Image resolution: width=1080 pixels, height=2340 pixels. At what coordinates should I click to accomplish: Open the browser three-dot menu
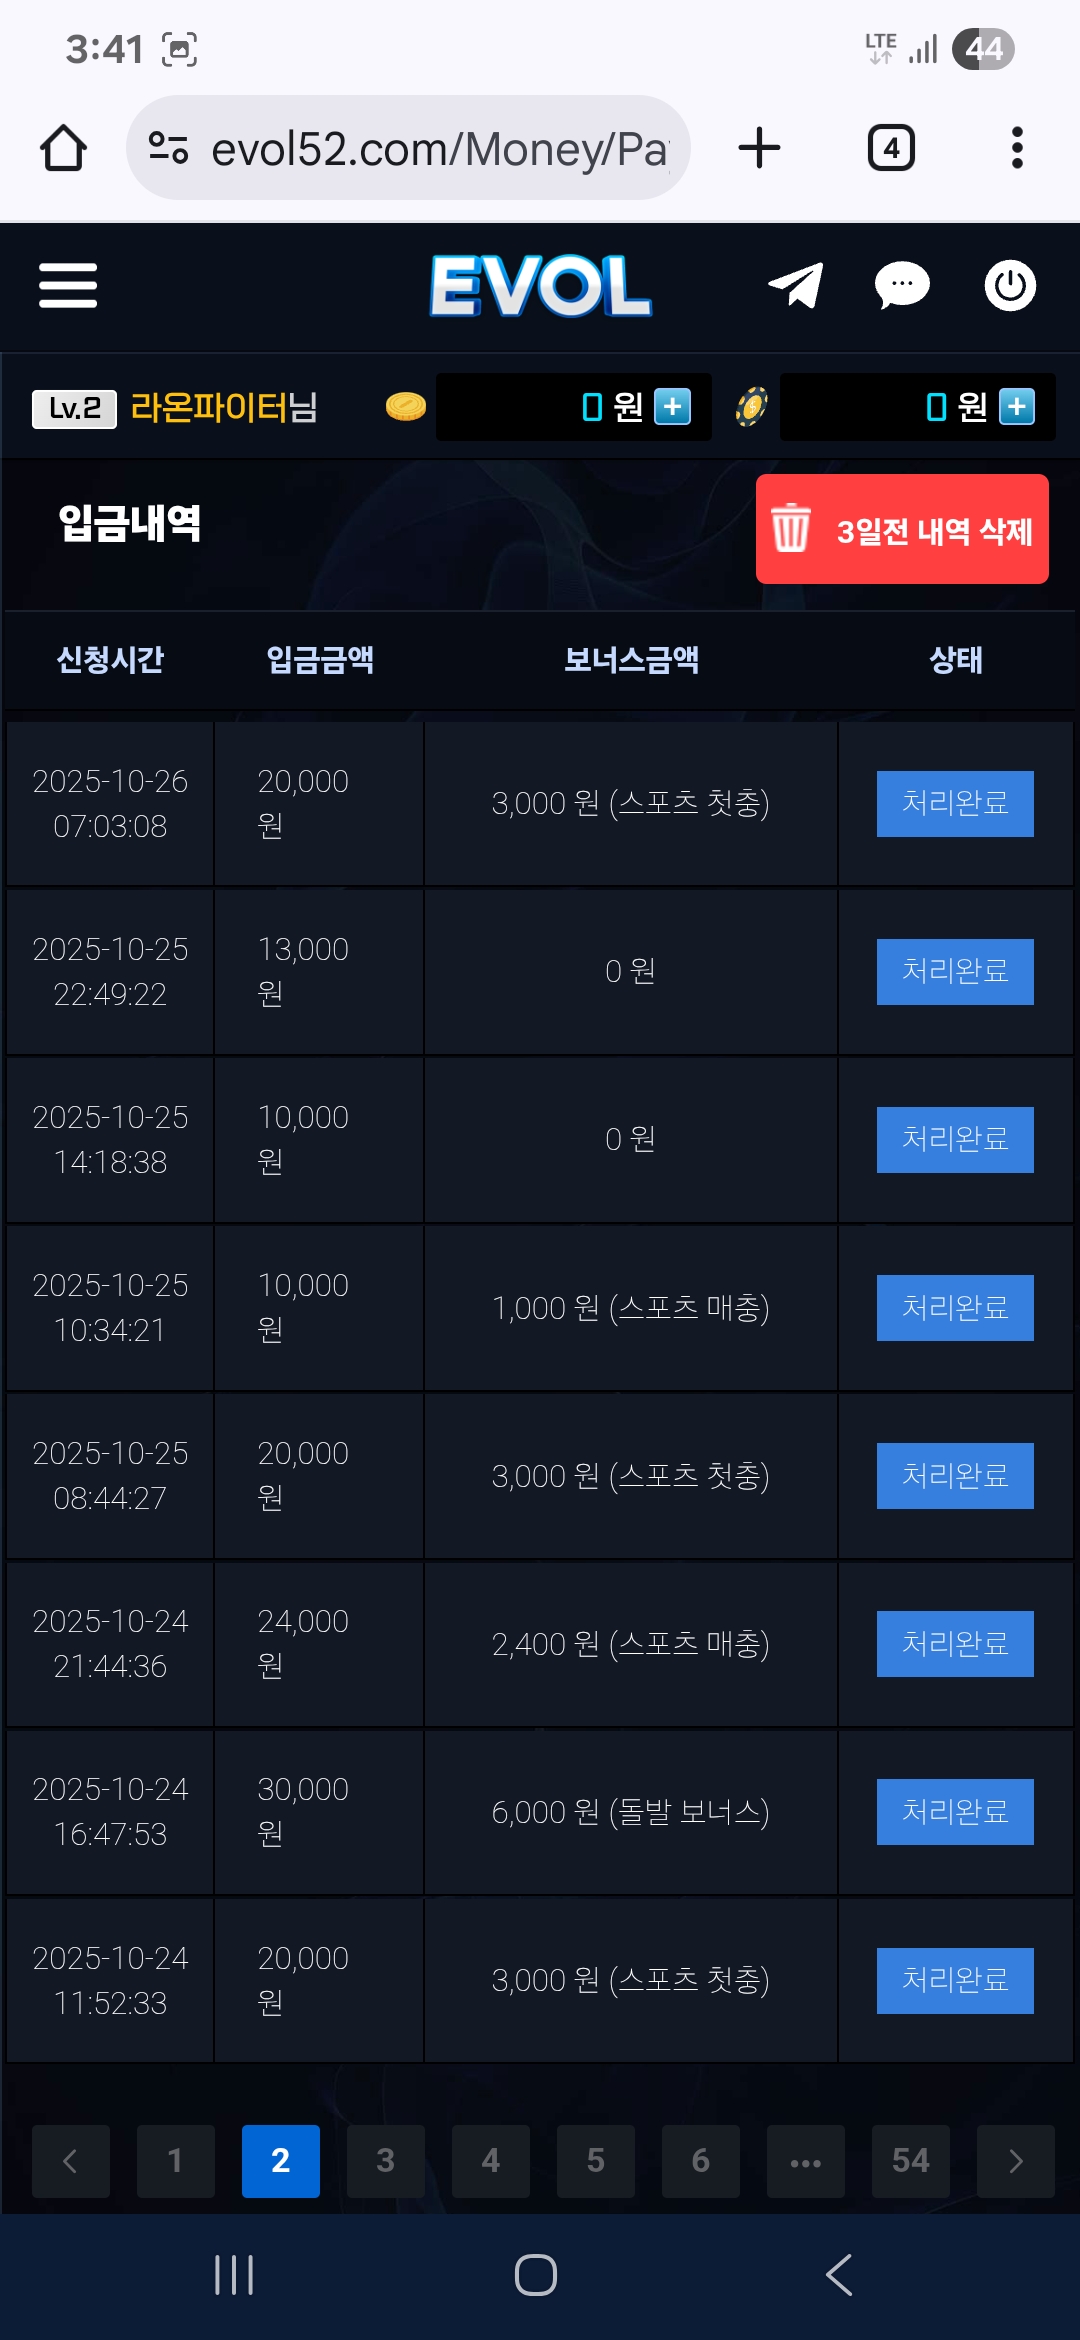1017,148
